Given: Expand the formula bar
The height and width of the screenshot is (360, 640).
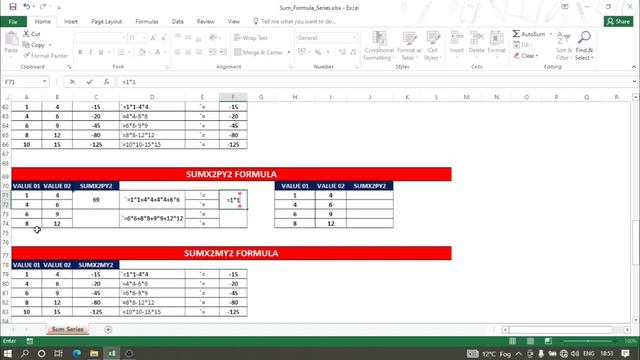Looking at the screenshot, I should point(634,82).
